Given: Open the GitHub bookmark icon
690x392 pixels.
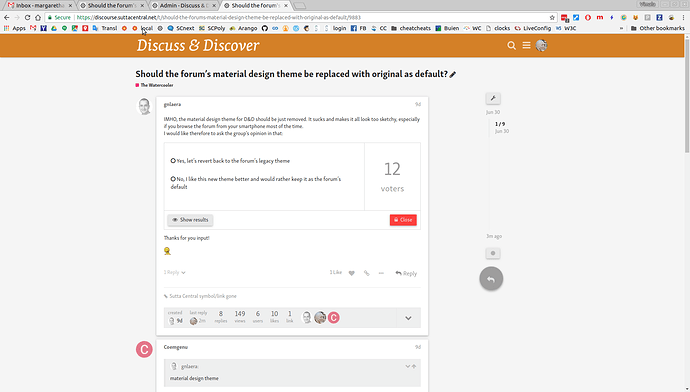Looking at the screenshot, I should point(264,28).
